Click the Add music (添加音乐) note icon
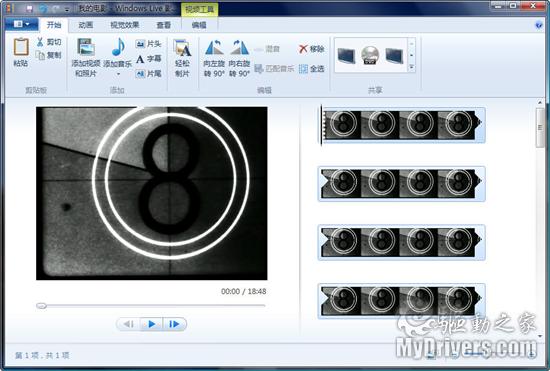The width and height of the screenshot is (550, 371). 118,47
